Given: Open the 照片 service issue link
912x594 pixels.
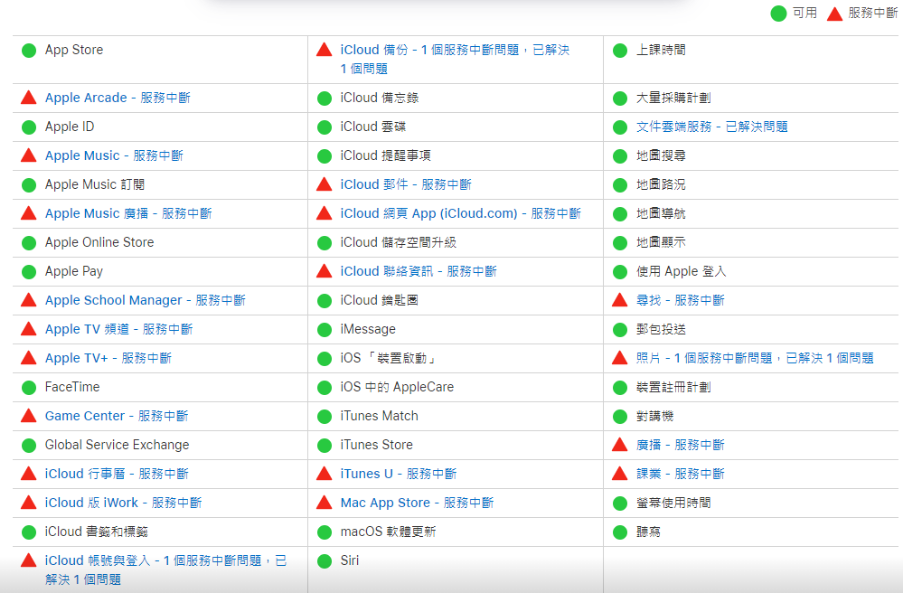Looking at the screenshot, I should pos(754,358).
